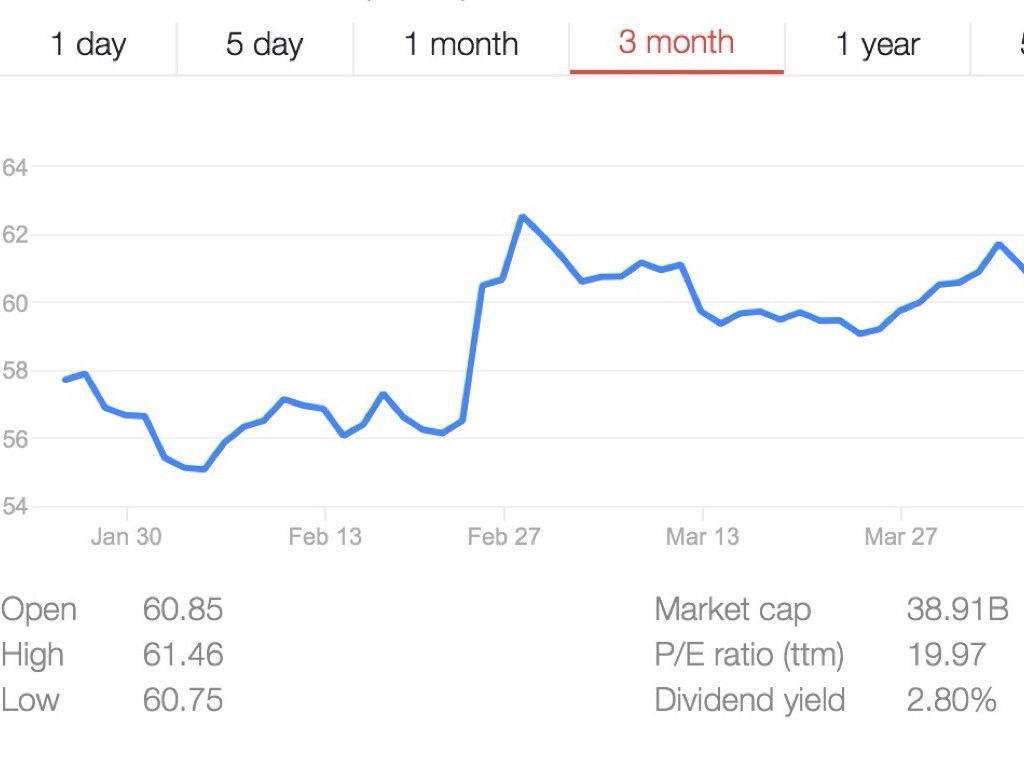Click the Mar 13 date label
1024x768 pixels.
[x=702, y=537]
